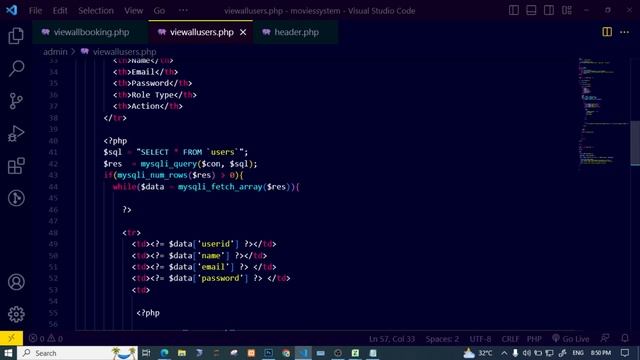Click mysqli_num_rows function call
Image resolution: width=640 pixels, height=360 pixels.
[152, 175]
